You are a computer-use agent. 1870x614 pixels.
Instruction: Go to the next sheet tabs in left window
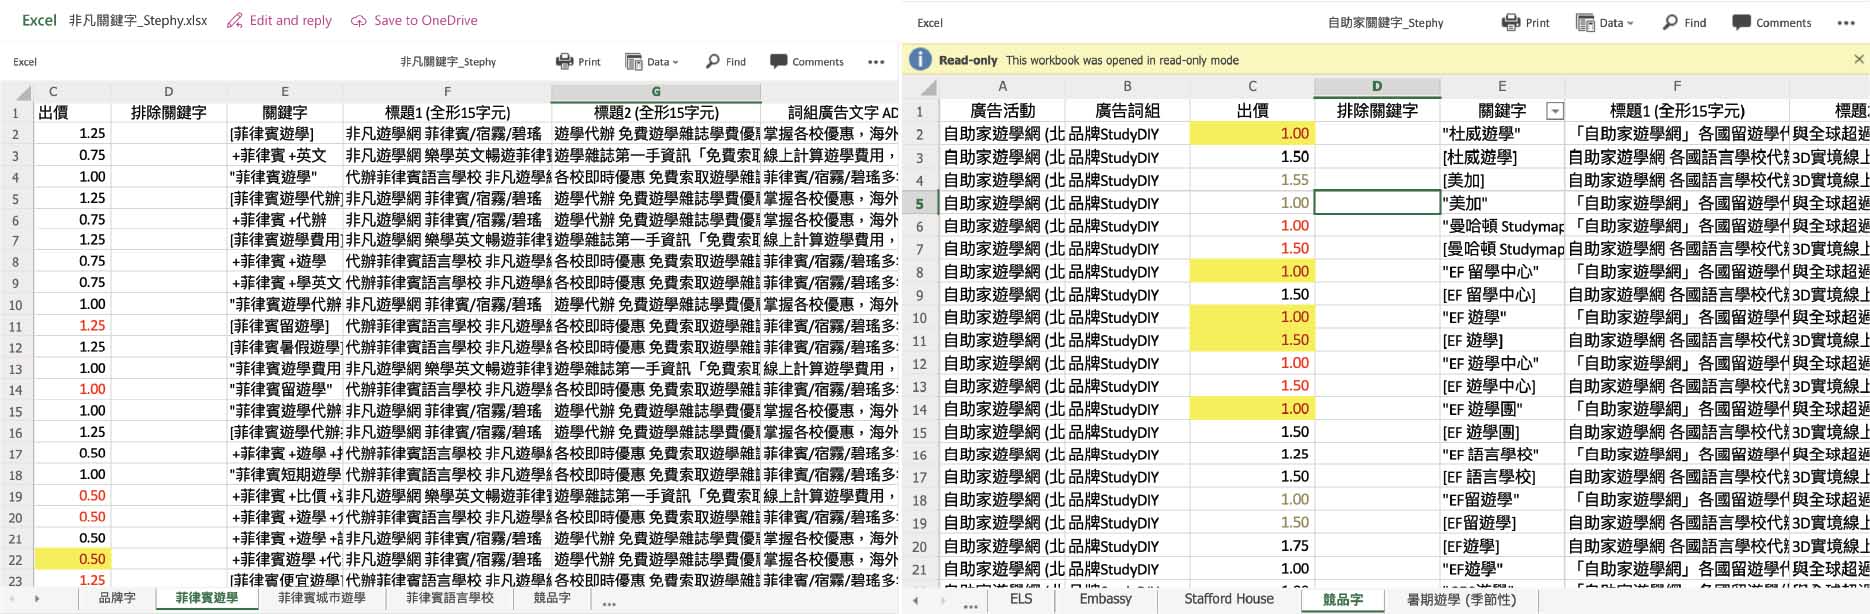(x=37, y=599)
